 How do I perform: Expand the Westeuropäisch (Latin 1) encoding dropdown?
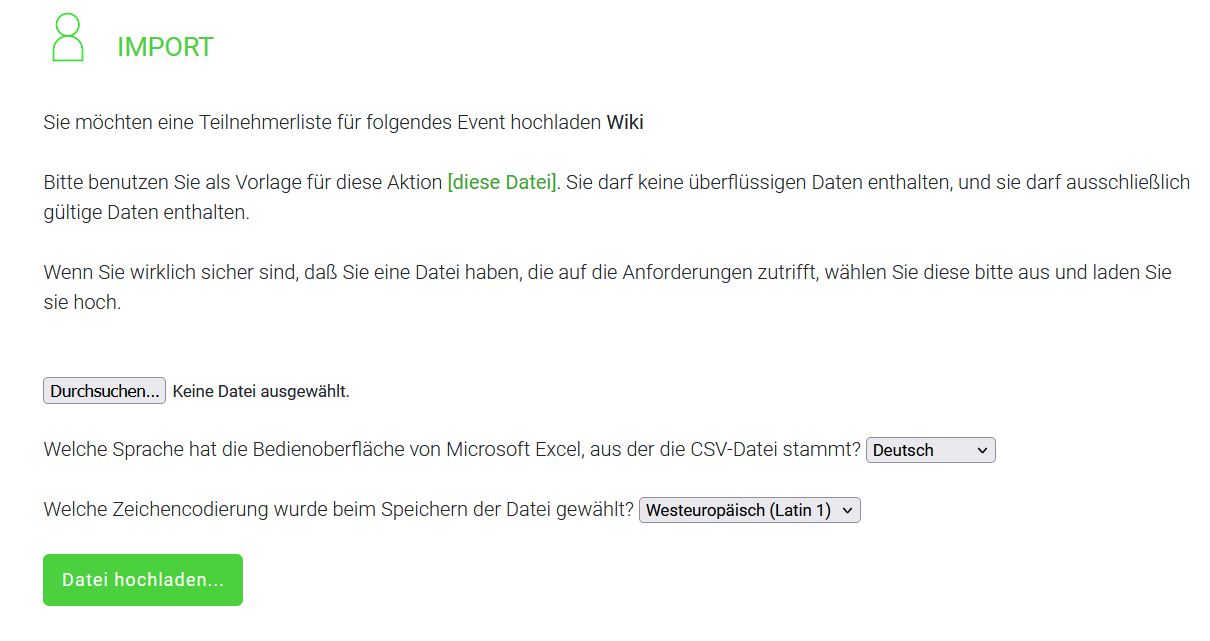748,510
